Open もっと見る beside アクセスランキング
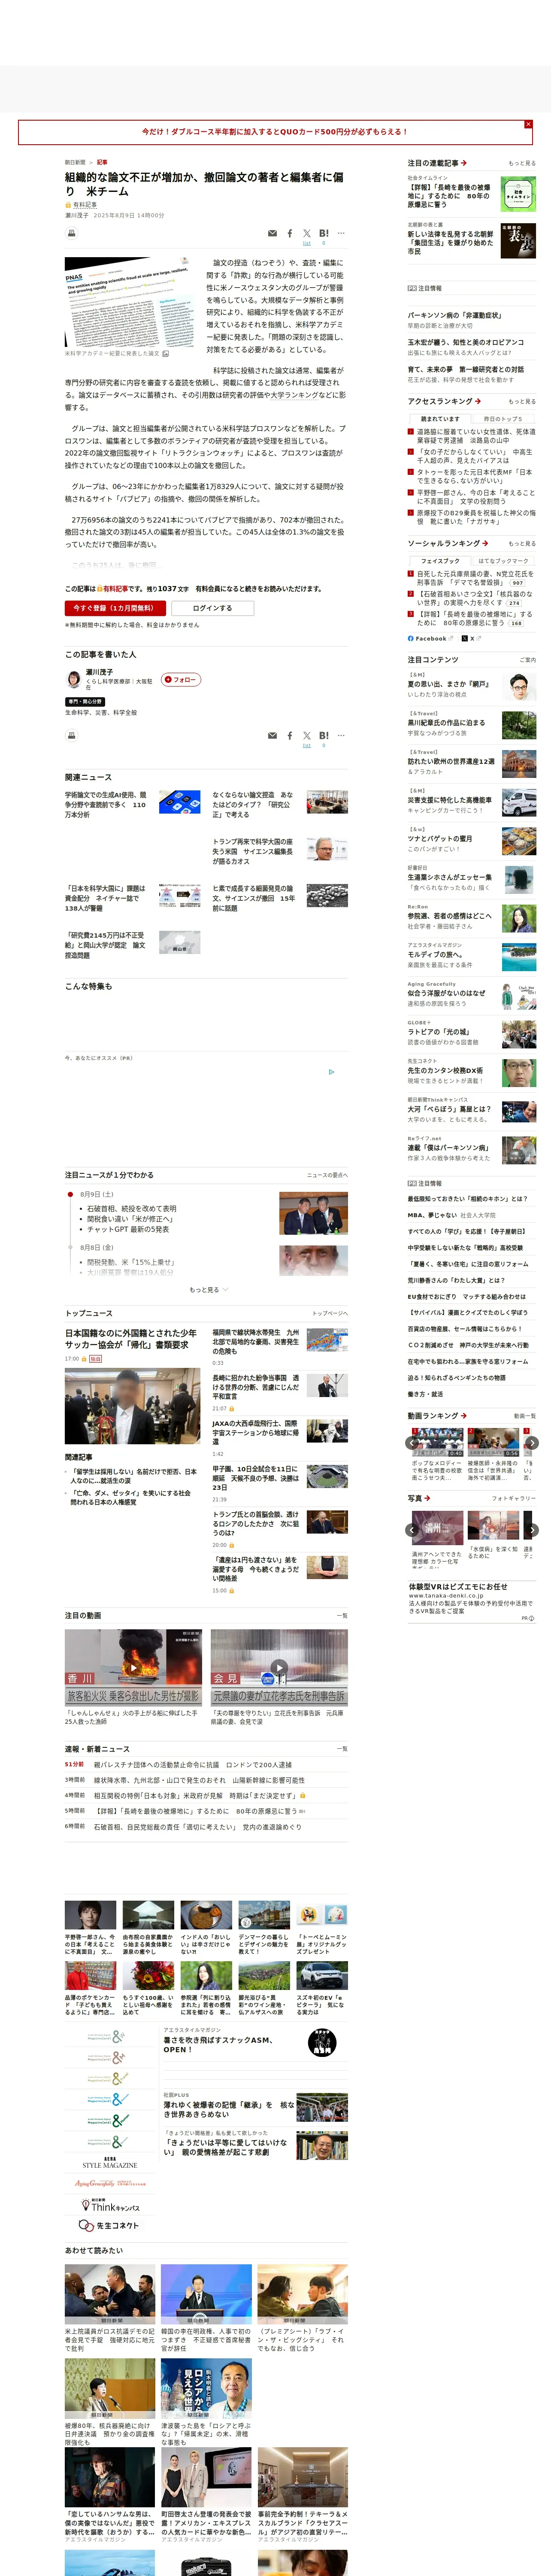551x2576 pixels. pos(521,401)
